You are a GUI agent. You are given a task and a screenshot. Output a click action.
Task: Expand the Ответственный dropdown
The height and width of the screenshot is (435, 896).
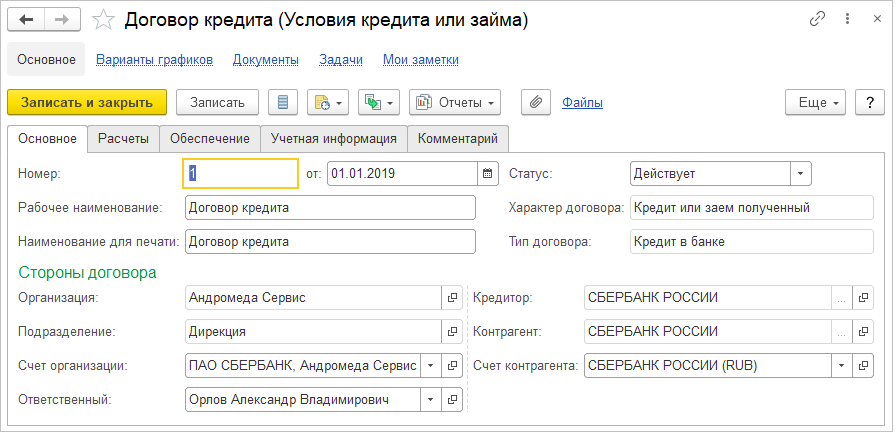(x=429, y=400)
